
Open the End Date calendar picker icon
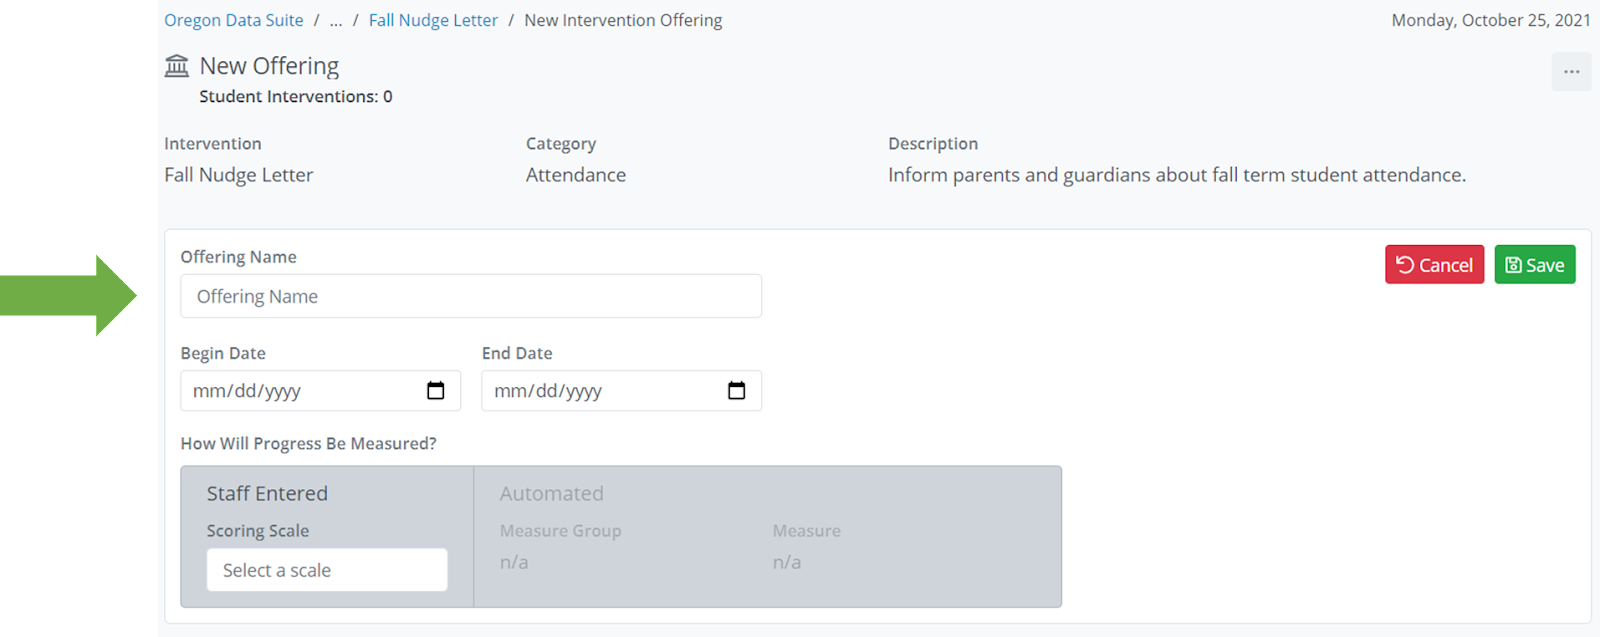(x=737, y=391)
